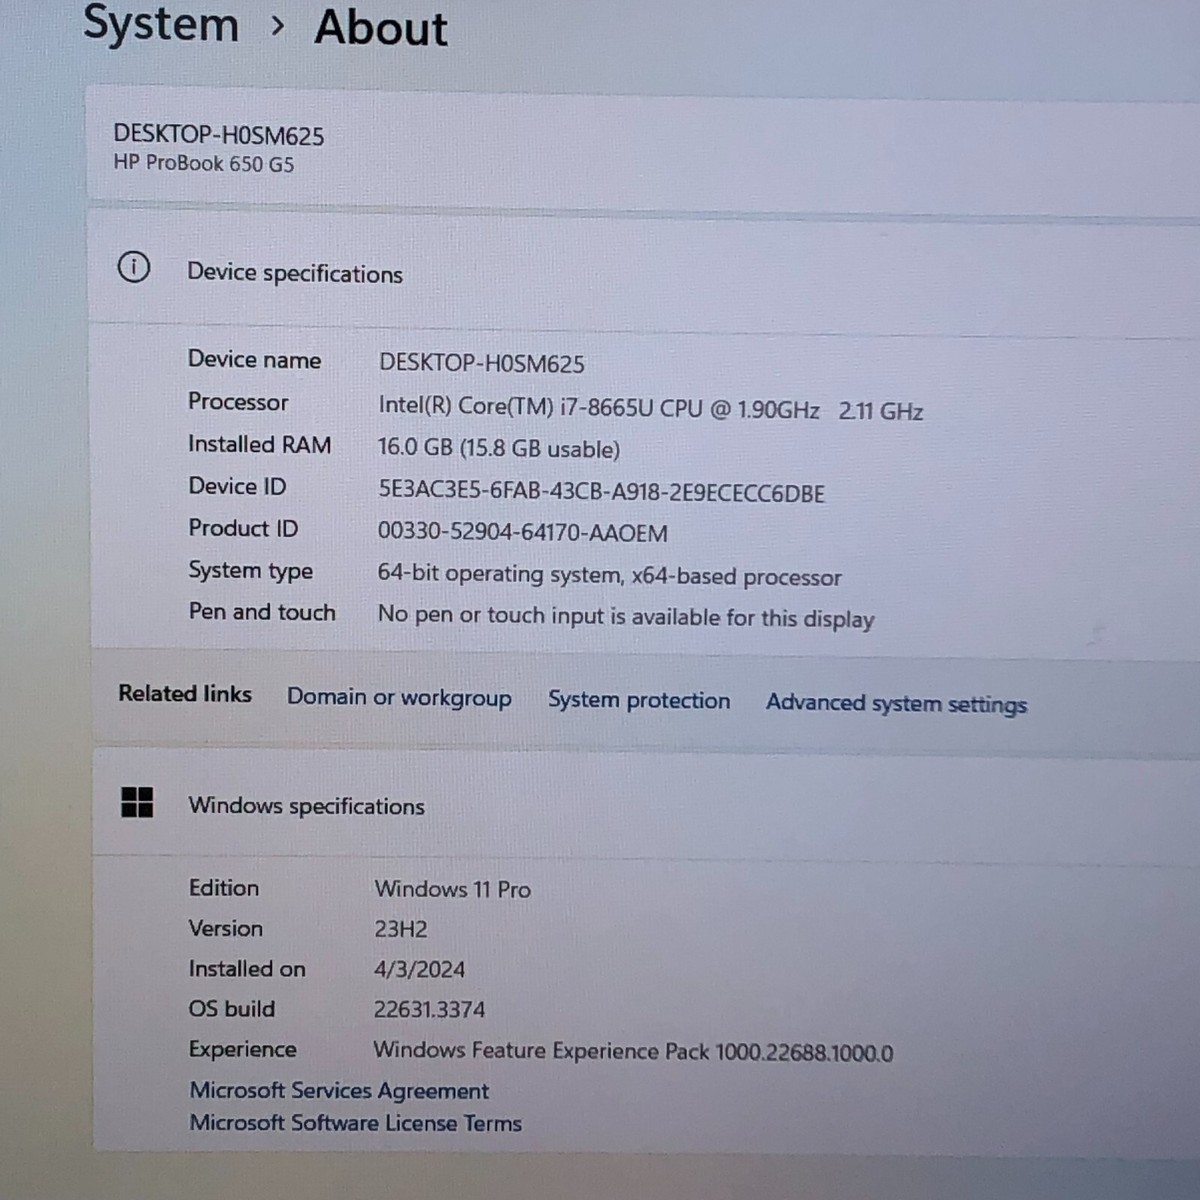Click the Windows Feature Experience Pack value
The image size is (1200, 1200).
click(x=633, y=1051)
